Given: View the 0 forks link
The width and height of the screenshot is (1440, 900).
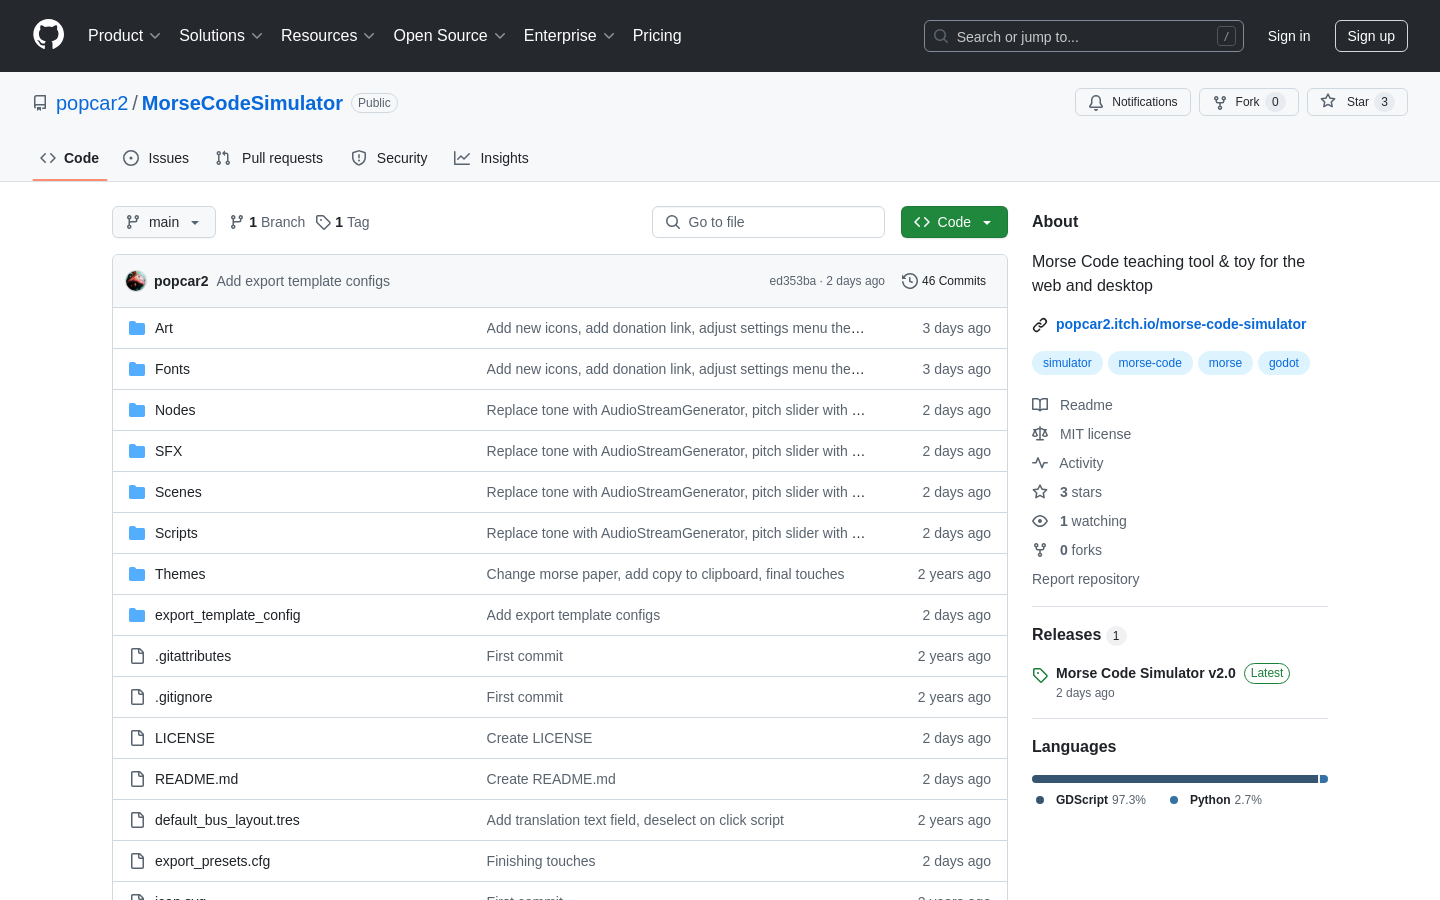Looking at the screenshot, I should [1067, 550].
